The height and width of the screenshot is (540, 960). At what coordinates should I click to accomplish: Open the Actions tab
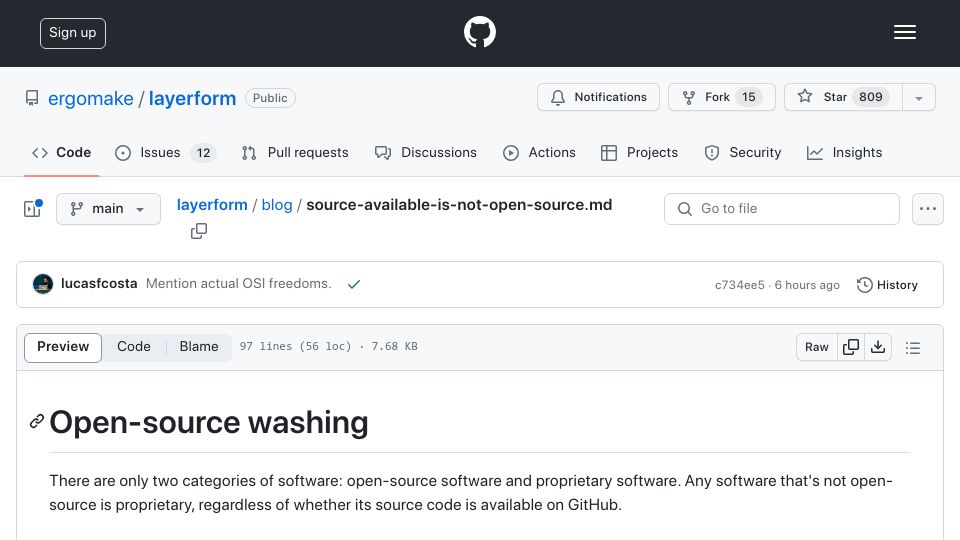[539, 153]
